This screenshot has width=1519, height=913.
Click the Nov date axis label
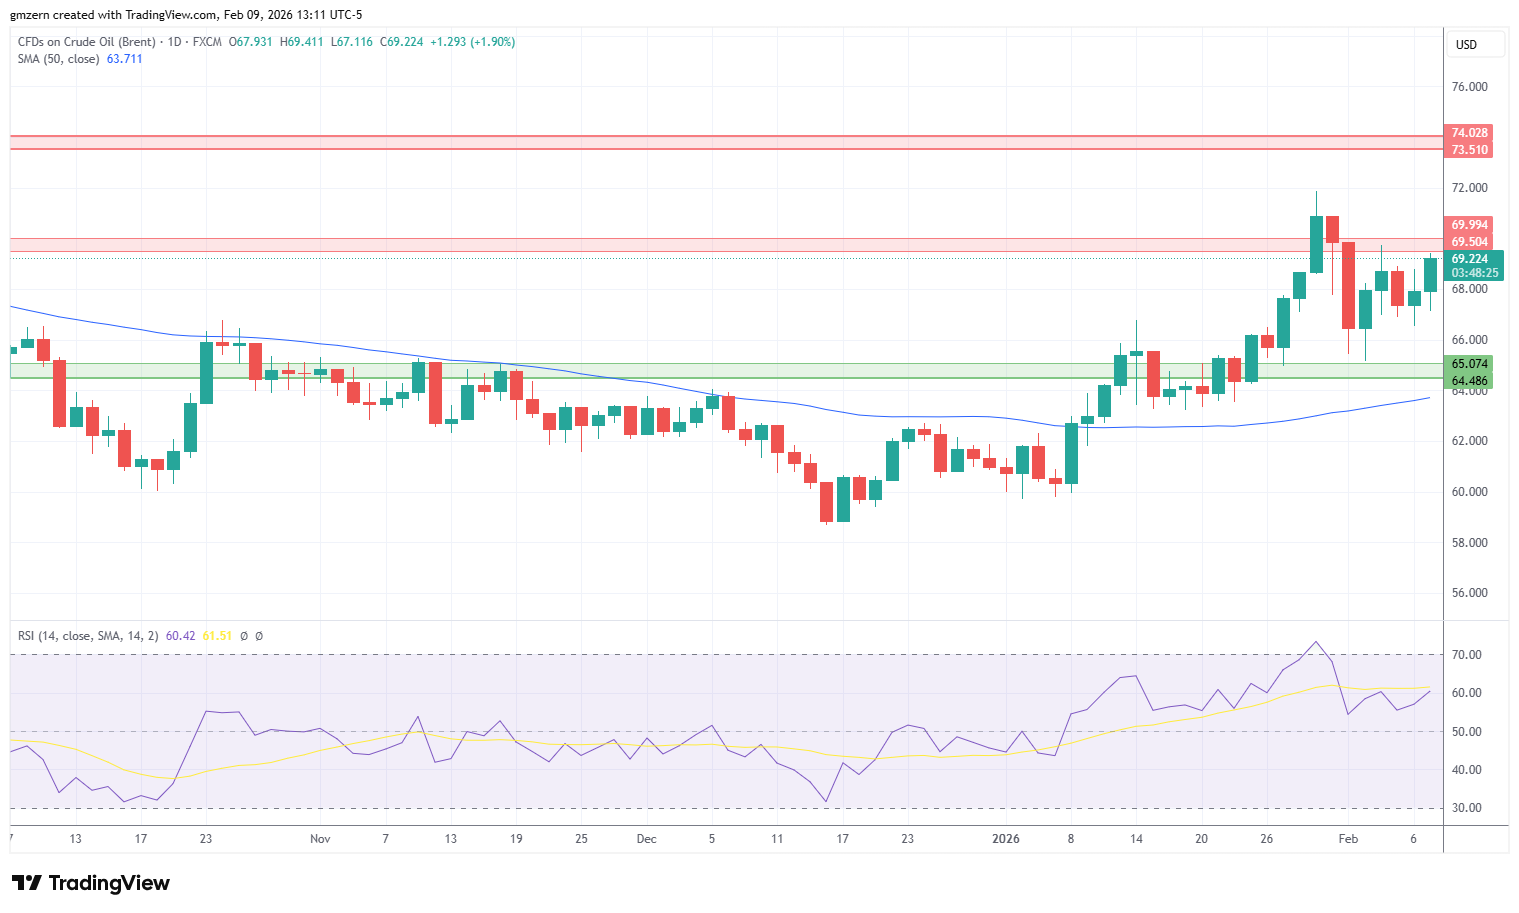click(320, 839)
